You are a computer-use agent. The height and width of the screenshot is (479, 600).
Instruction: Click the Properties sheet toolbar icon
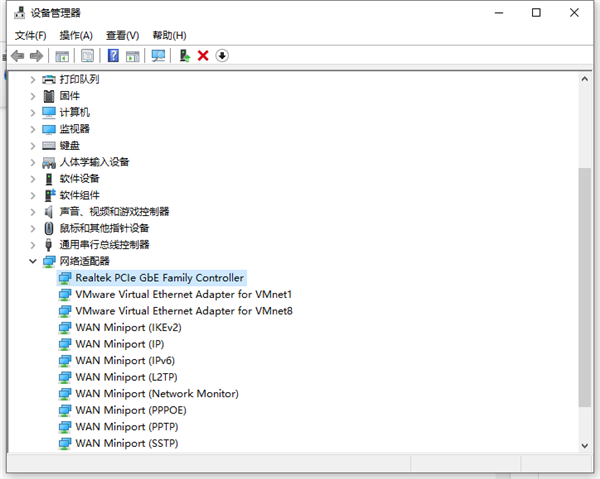tap(87, 56)
